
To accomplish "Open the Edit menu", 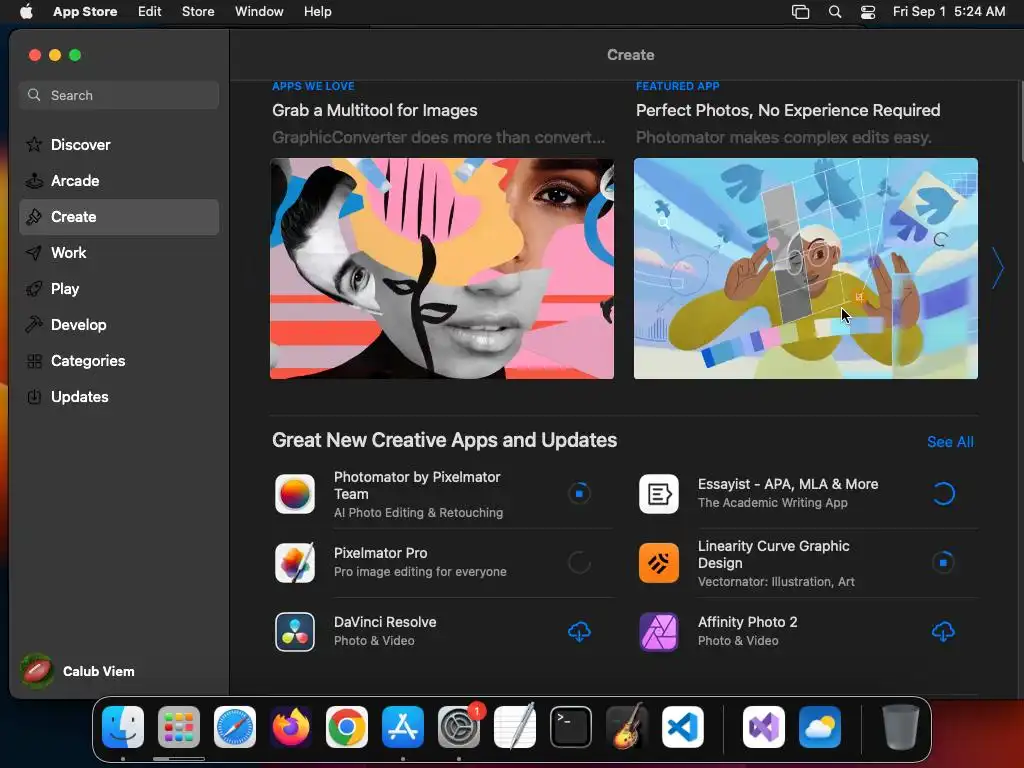I will 150,11.
